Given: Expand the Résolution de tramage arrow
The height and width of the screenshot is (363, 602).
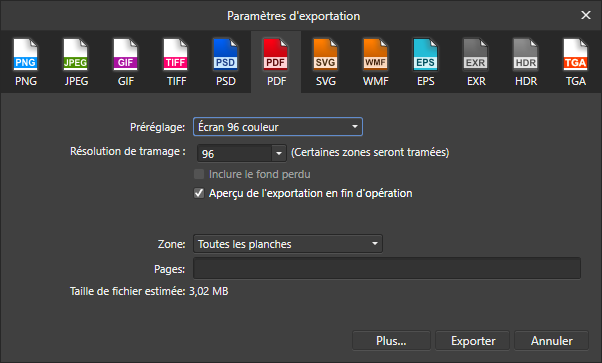Looking at the screenshot, I should click(279, 154).
